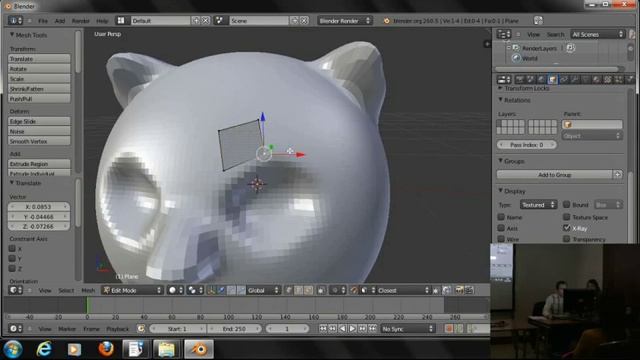The width and height of the screenshot is (640, 360).
Task: Click the Blender logo splash icon
Action: [x=386, y=21]
